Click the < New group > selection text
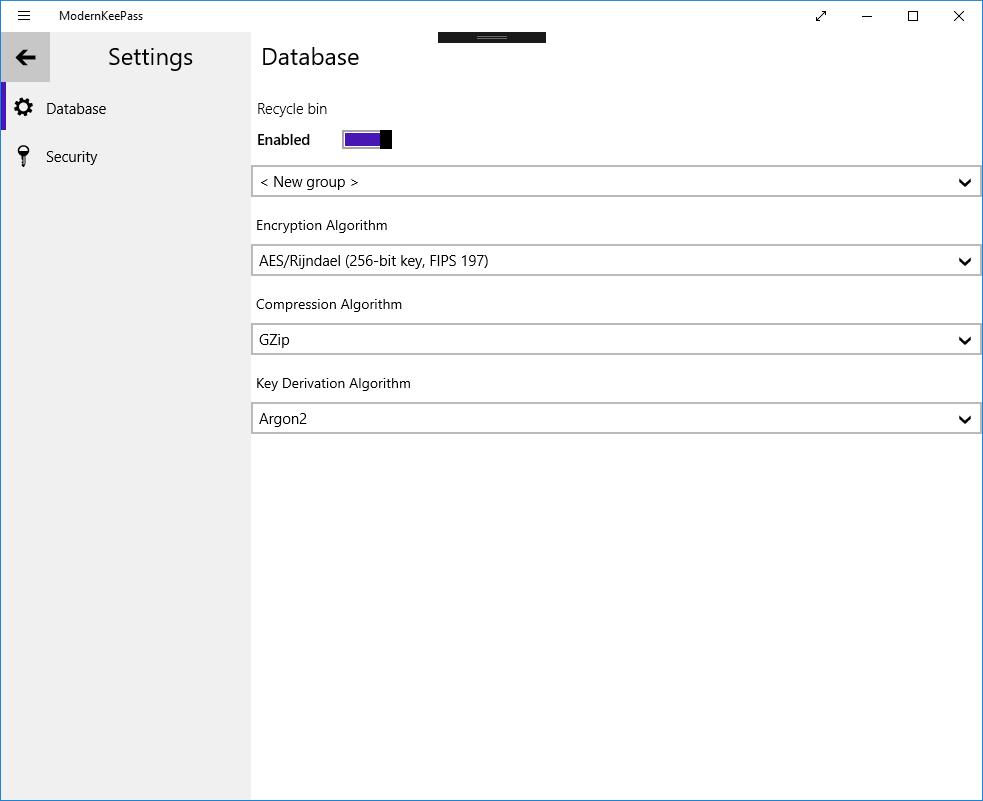 [308, 183]
